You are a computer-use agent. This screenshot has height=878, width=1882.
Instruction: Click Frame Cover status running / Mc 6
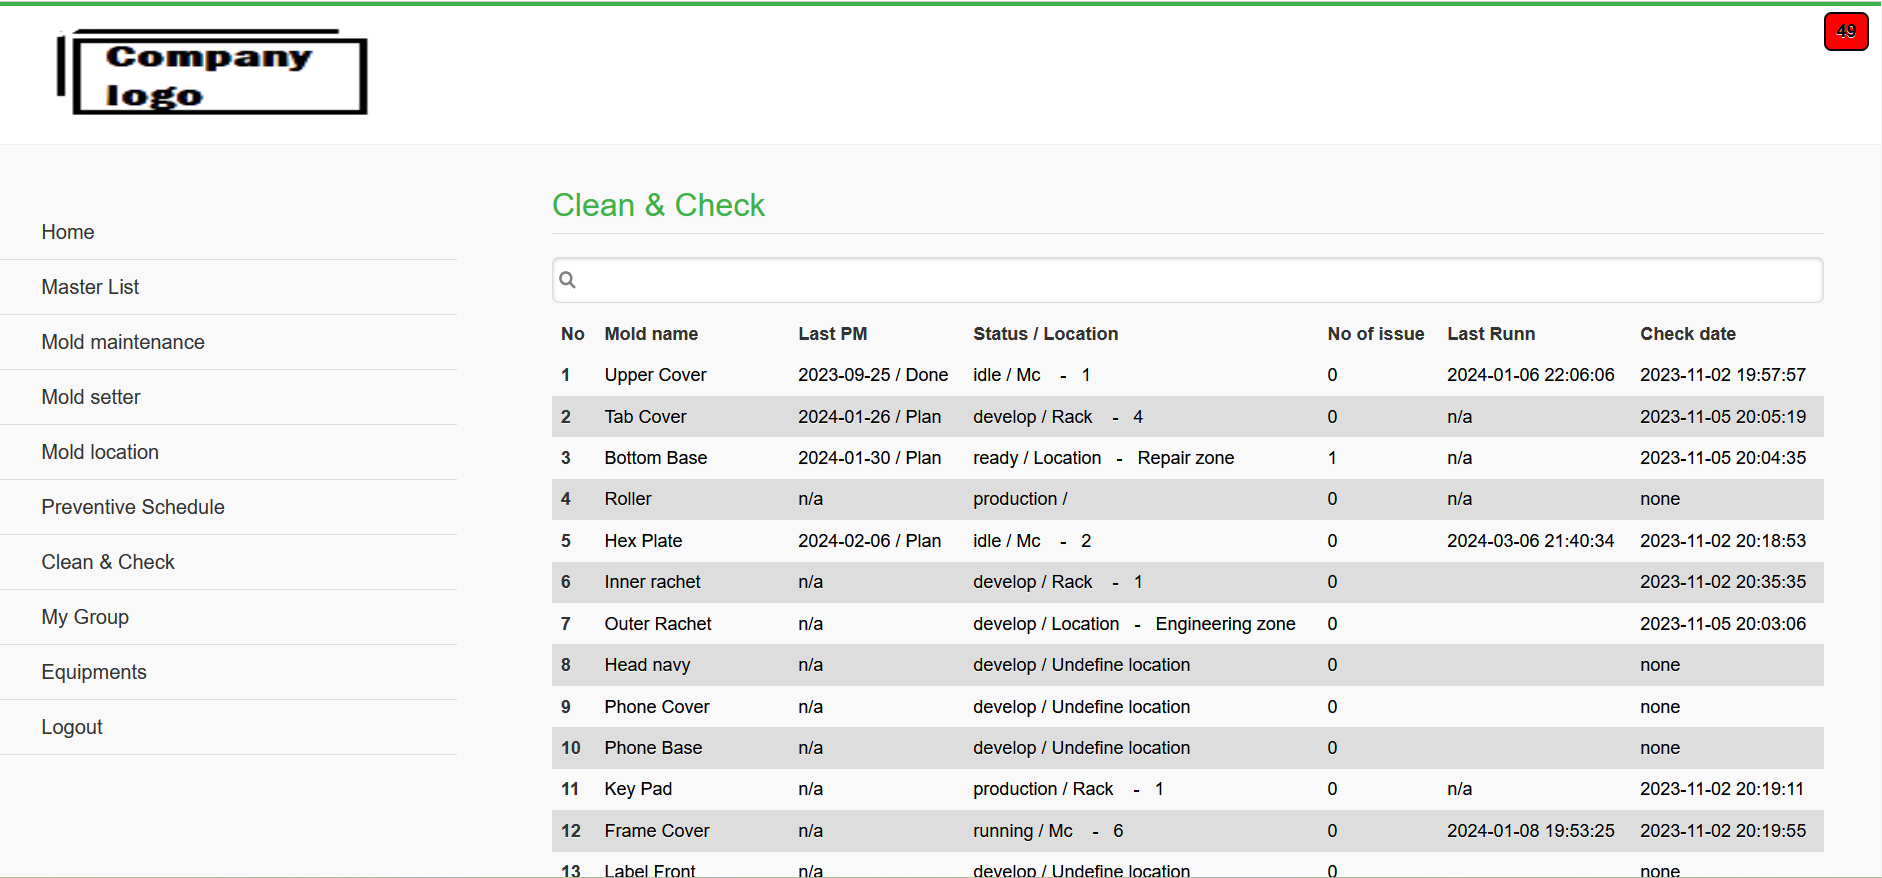pyautogui.click(x=1048, y=831)
